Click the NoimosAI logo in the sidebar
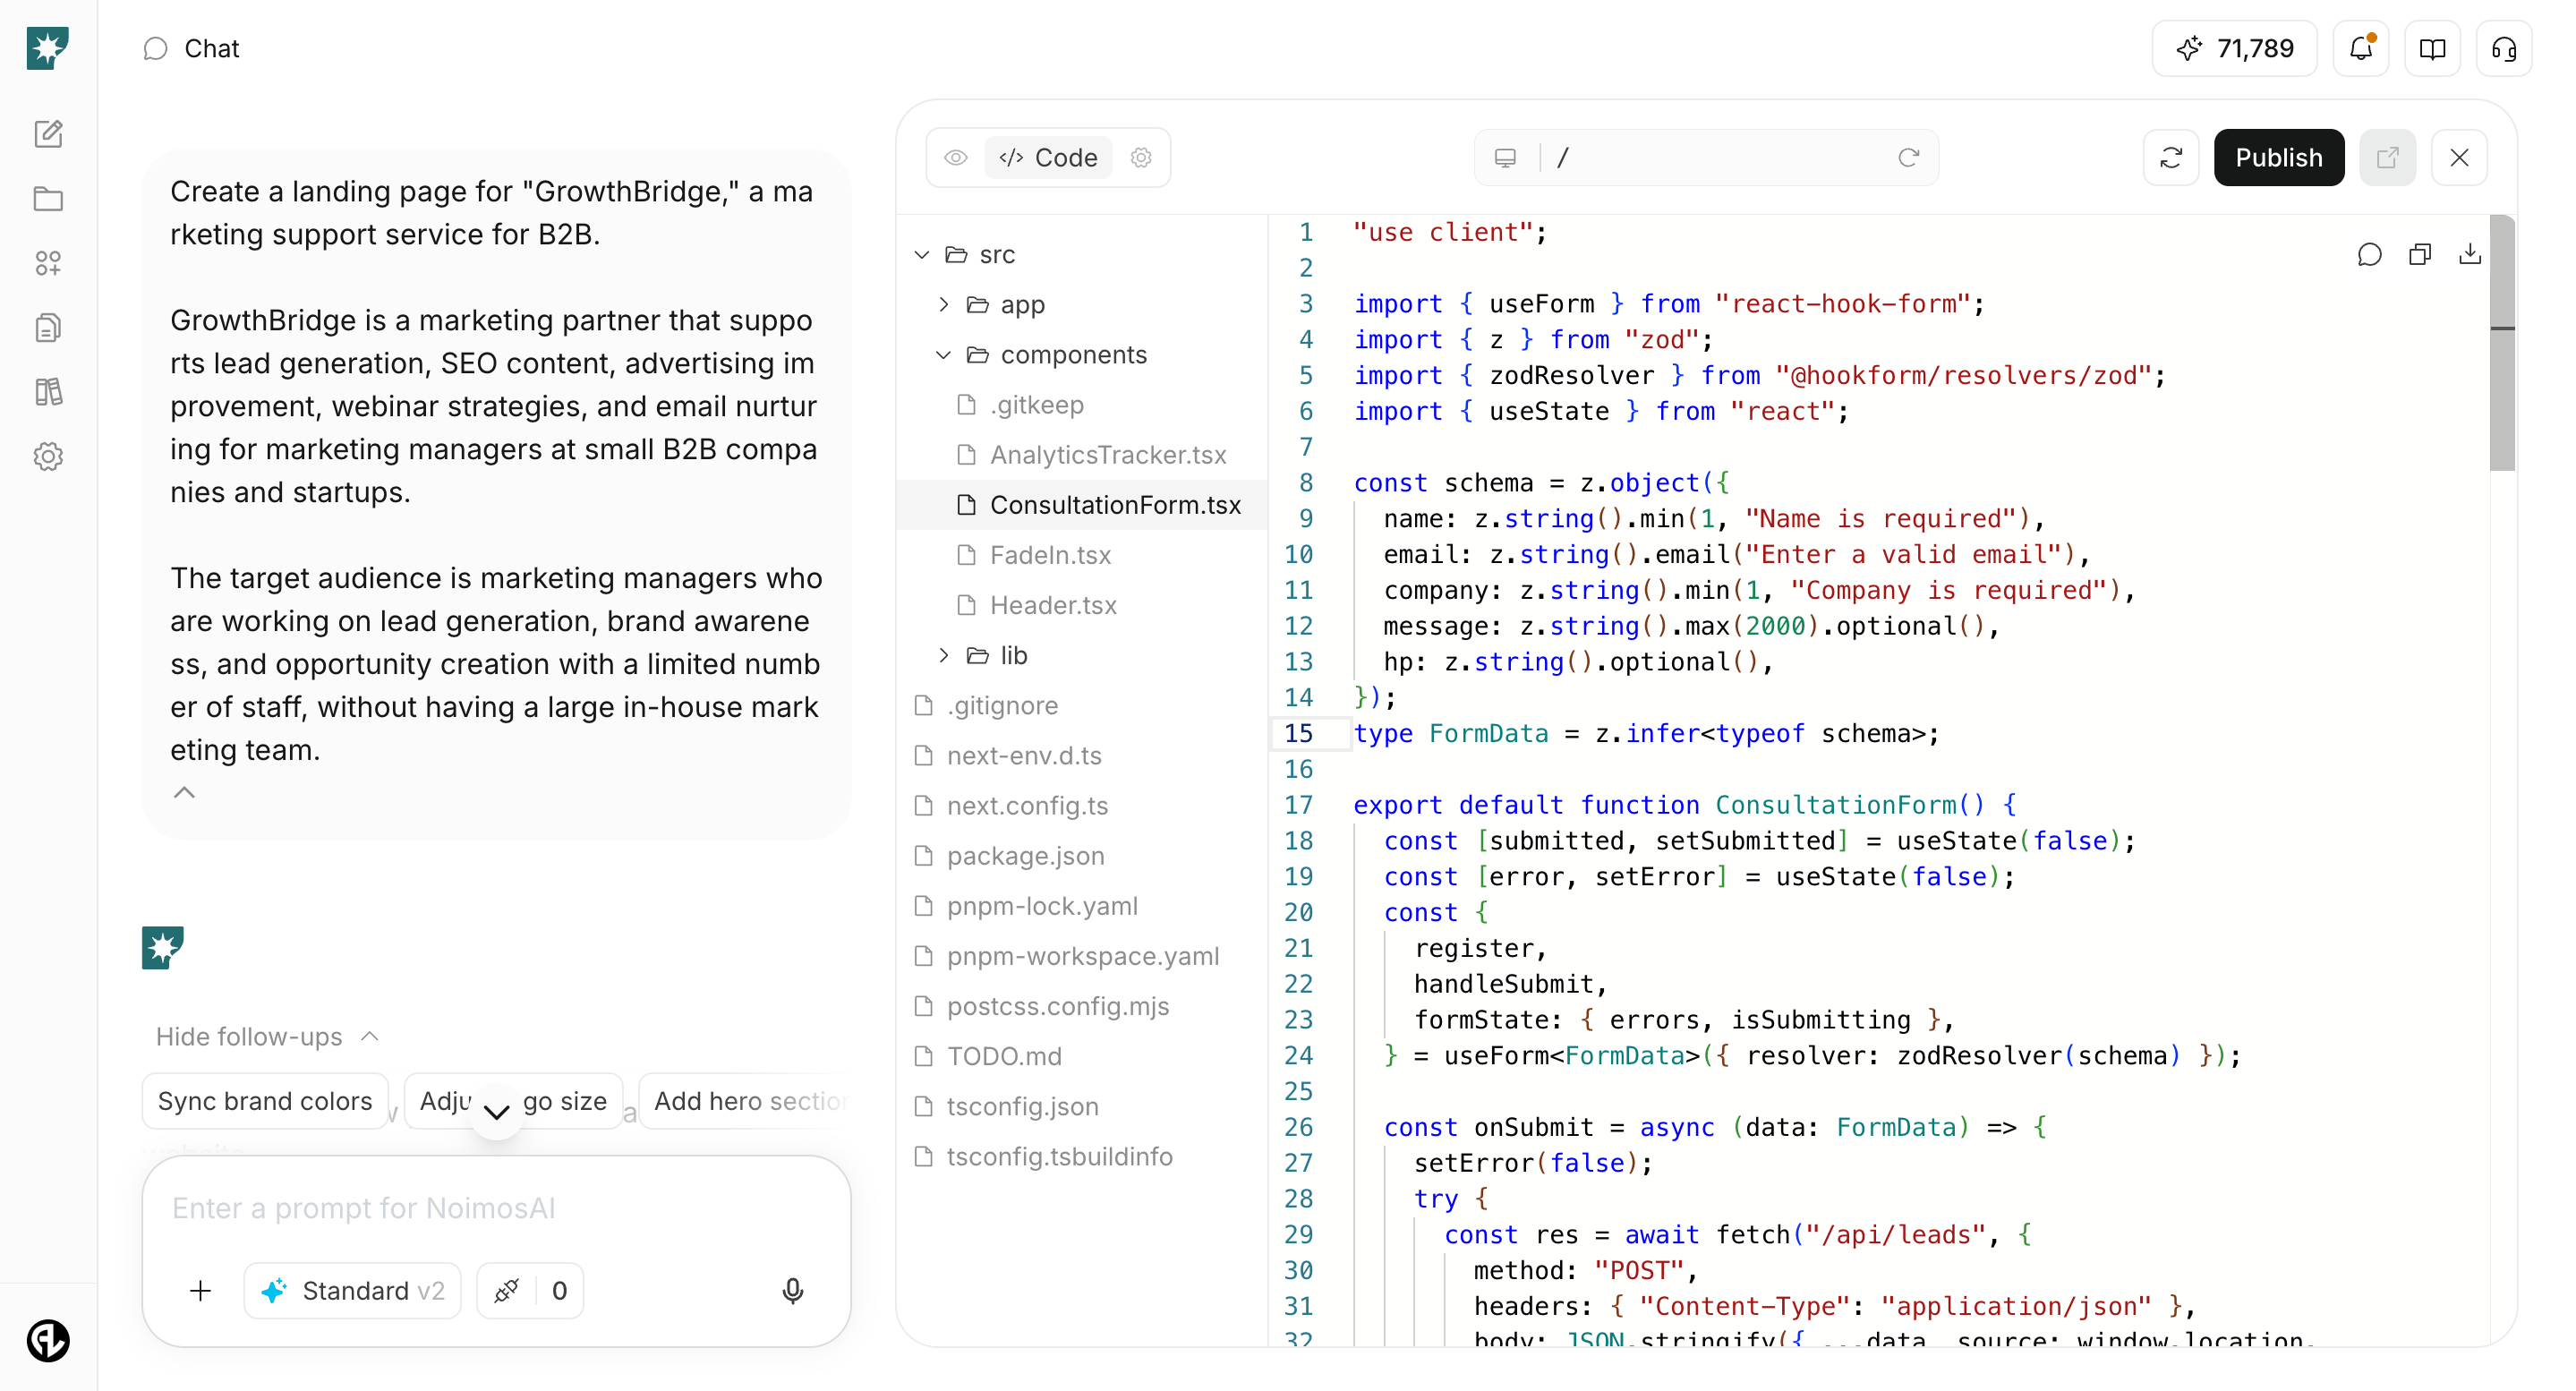Viewport: 2576px width, 1391px height. pos(48,48)
